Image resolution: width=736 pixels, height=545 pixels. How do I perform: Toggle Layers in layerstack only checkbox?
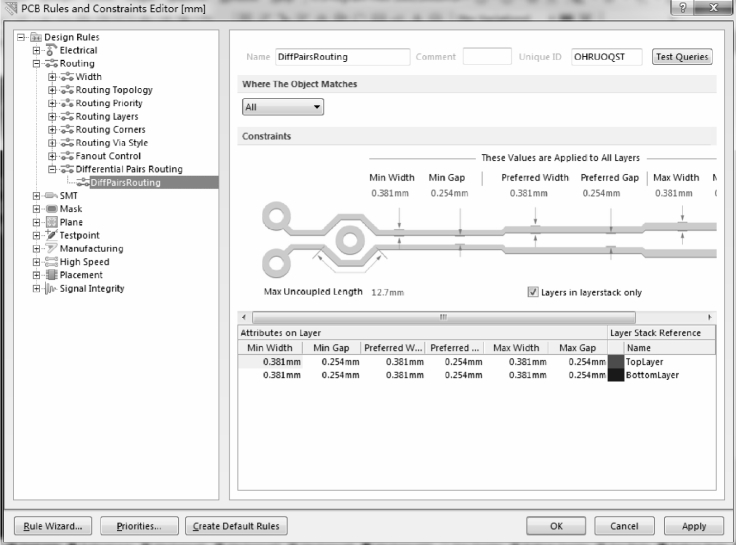click(533, 293)
